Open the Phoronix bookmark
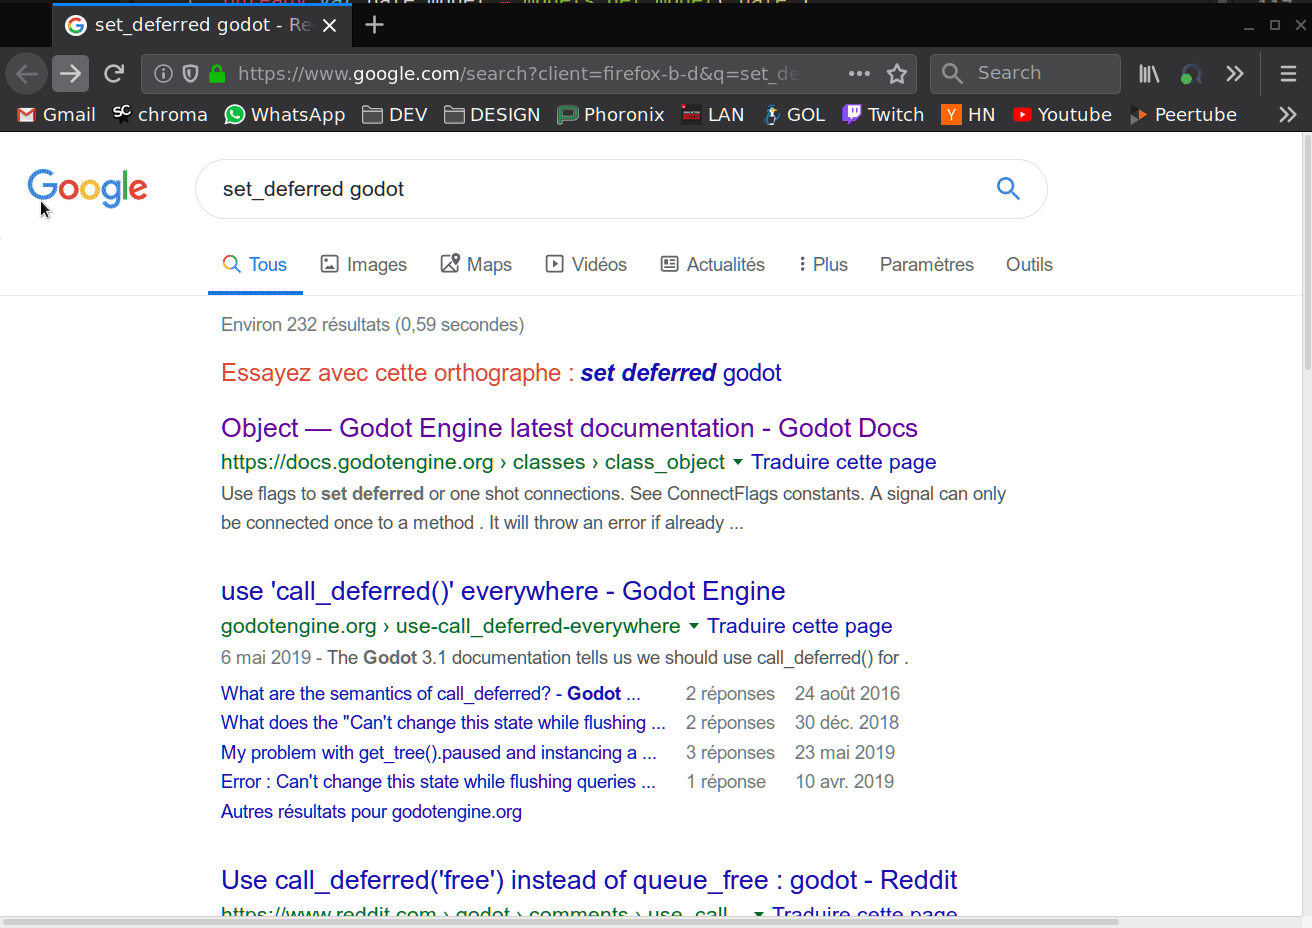This screenshot has height=928, width=1312. point(611,114)
